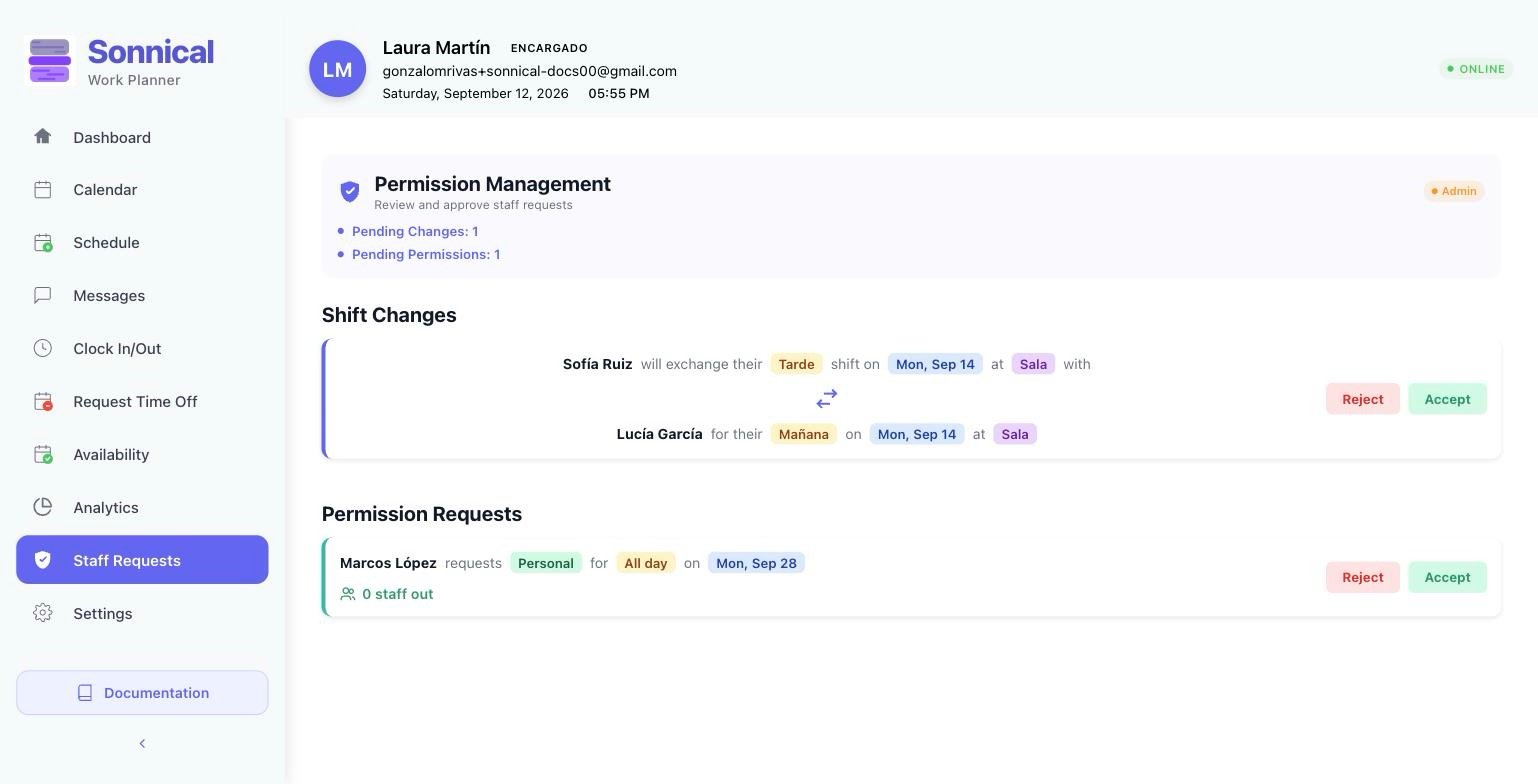View the Analytics page
1538x784 pixels.
click(x=142, y=508)
